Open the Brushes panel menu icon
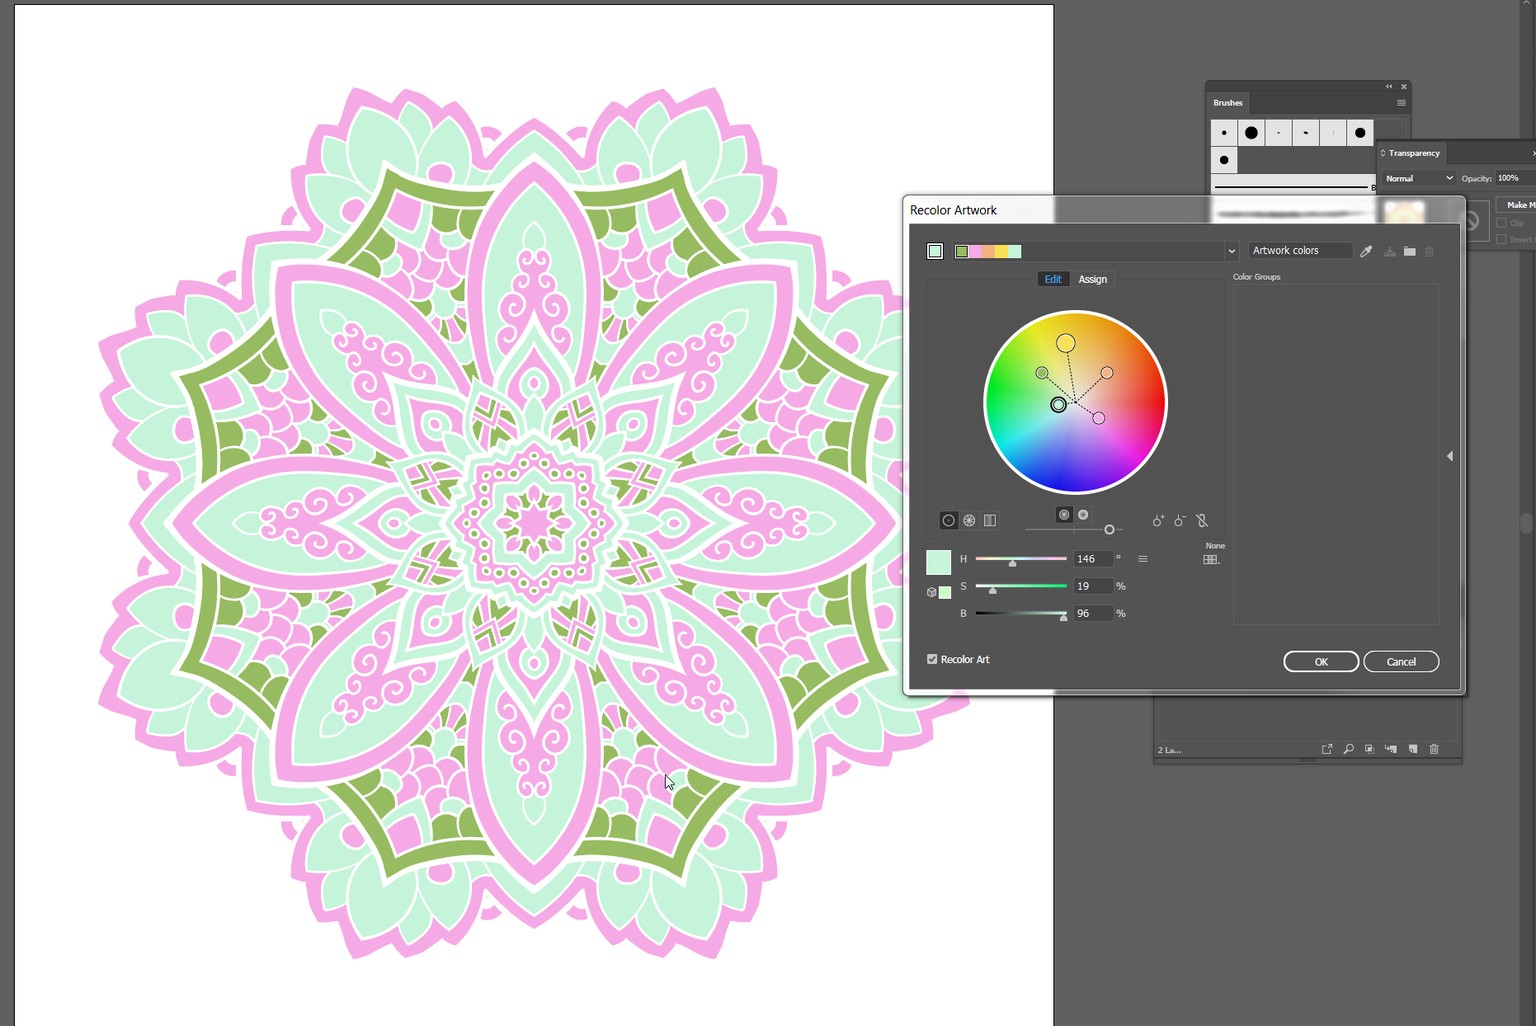This screenshot has width=1536, height=1026. [1401, 103]
